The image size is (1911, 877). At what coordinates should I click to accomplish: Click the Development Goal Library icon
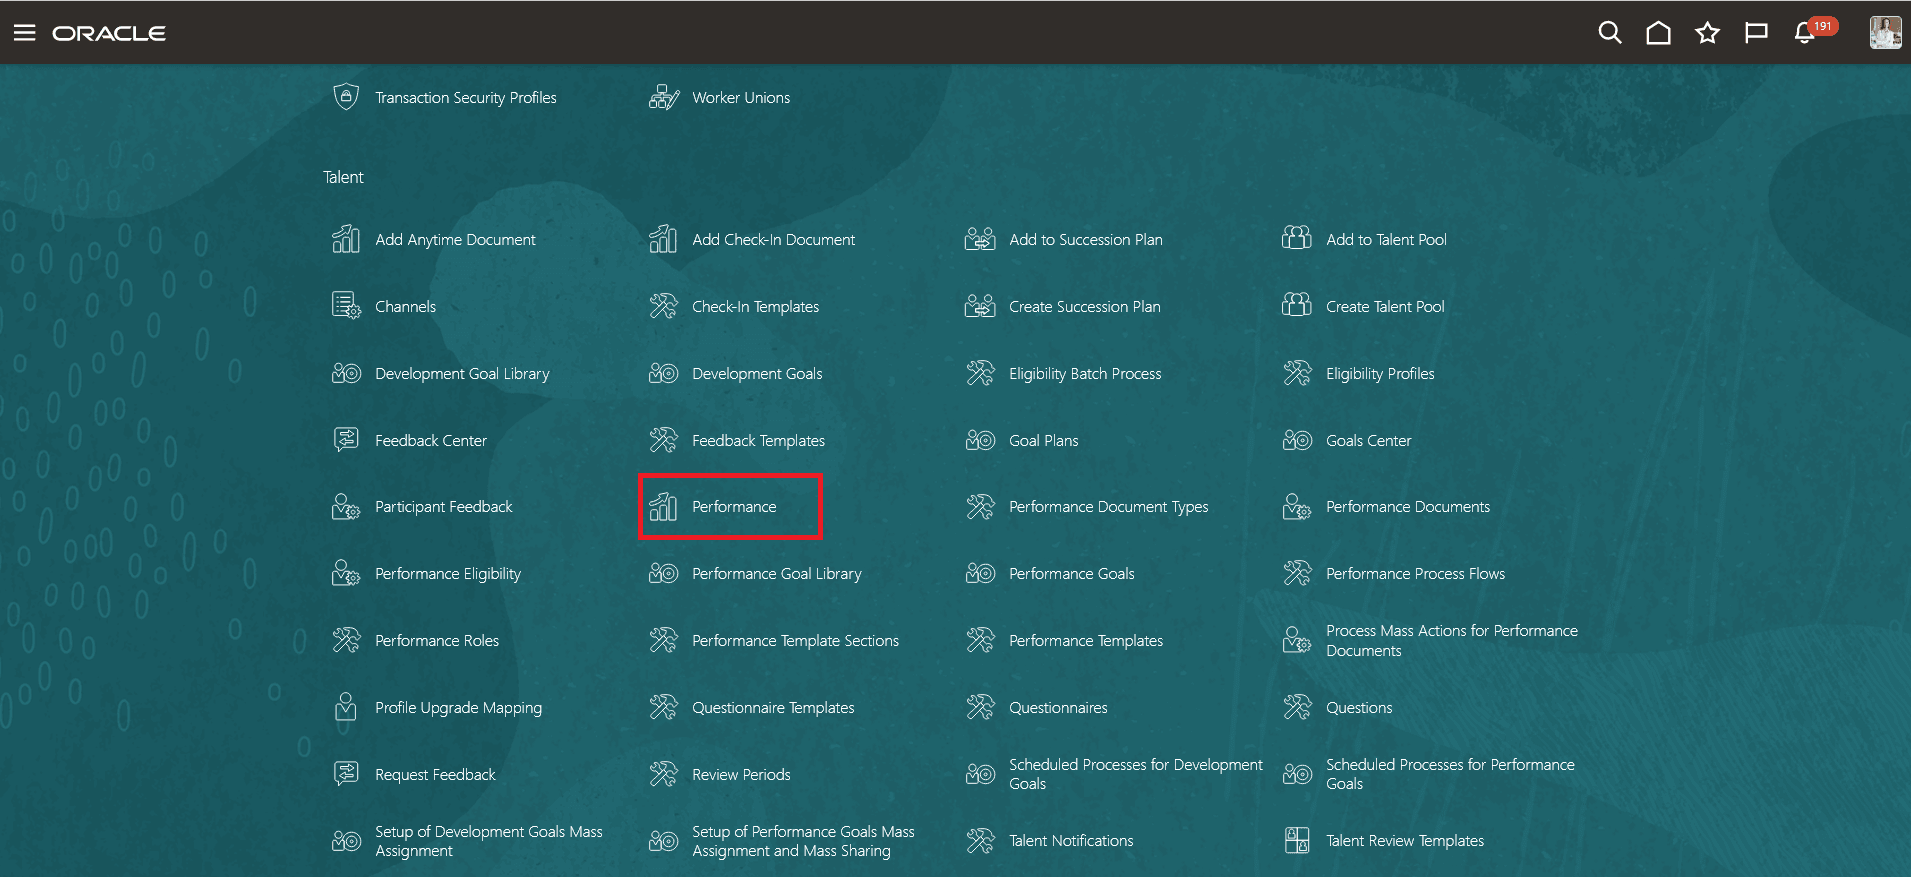tap(346, 373)
